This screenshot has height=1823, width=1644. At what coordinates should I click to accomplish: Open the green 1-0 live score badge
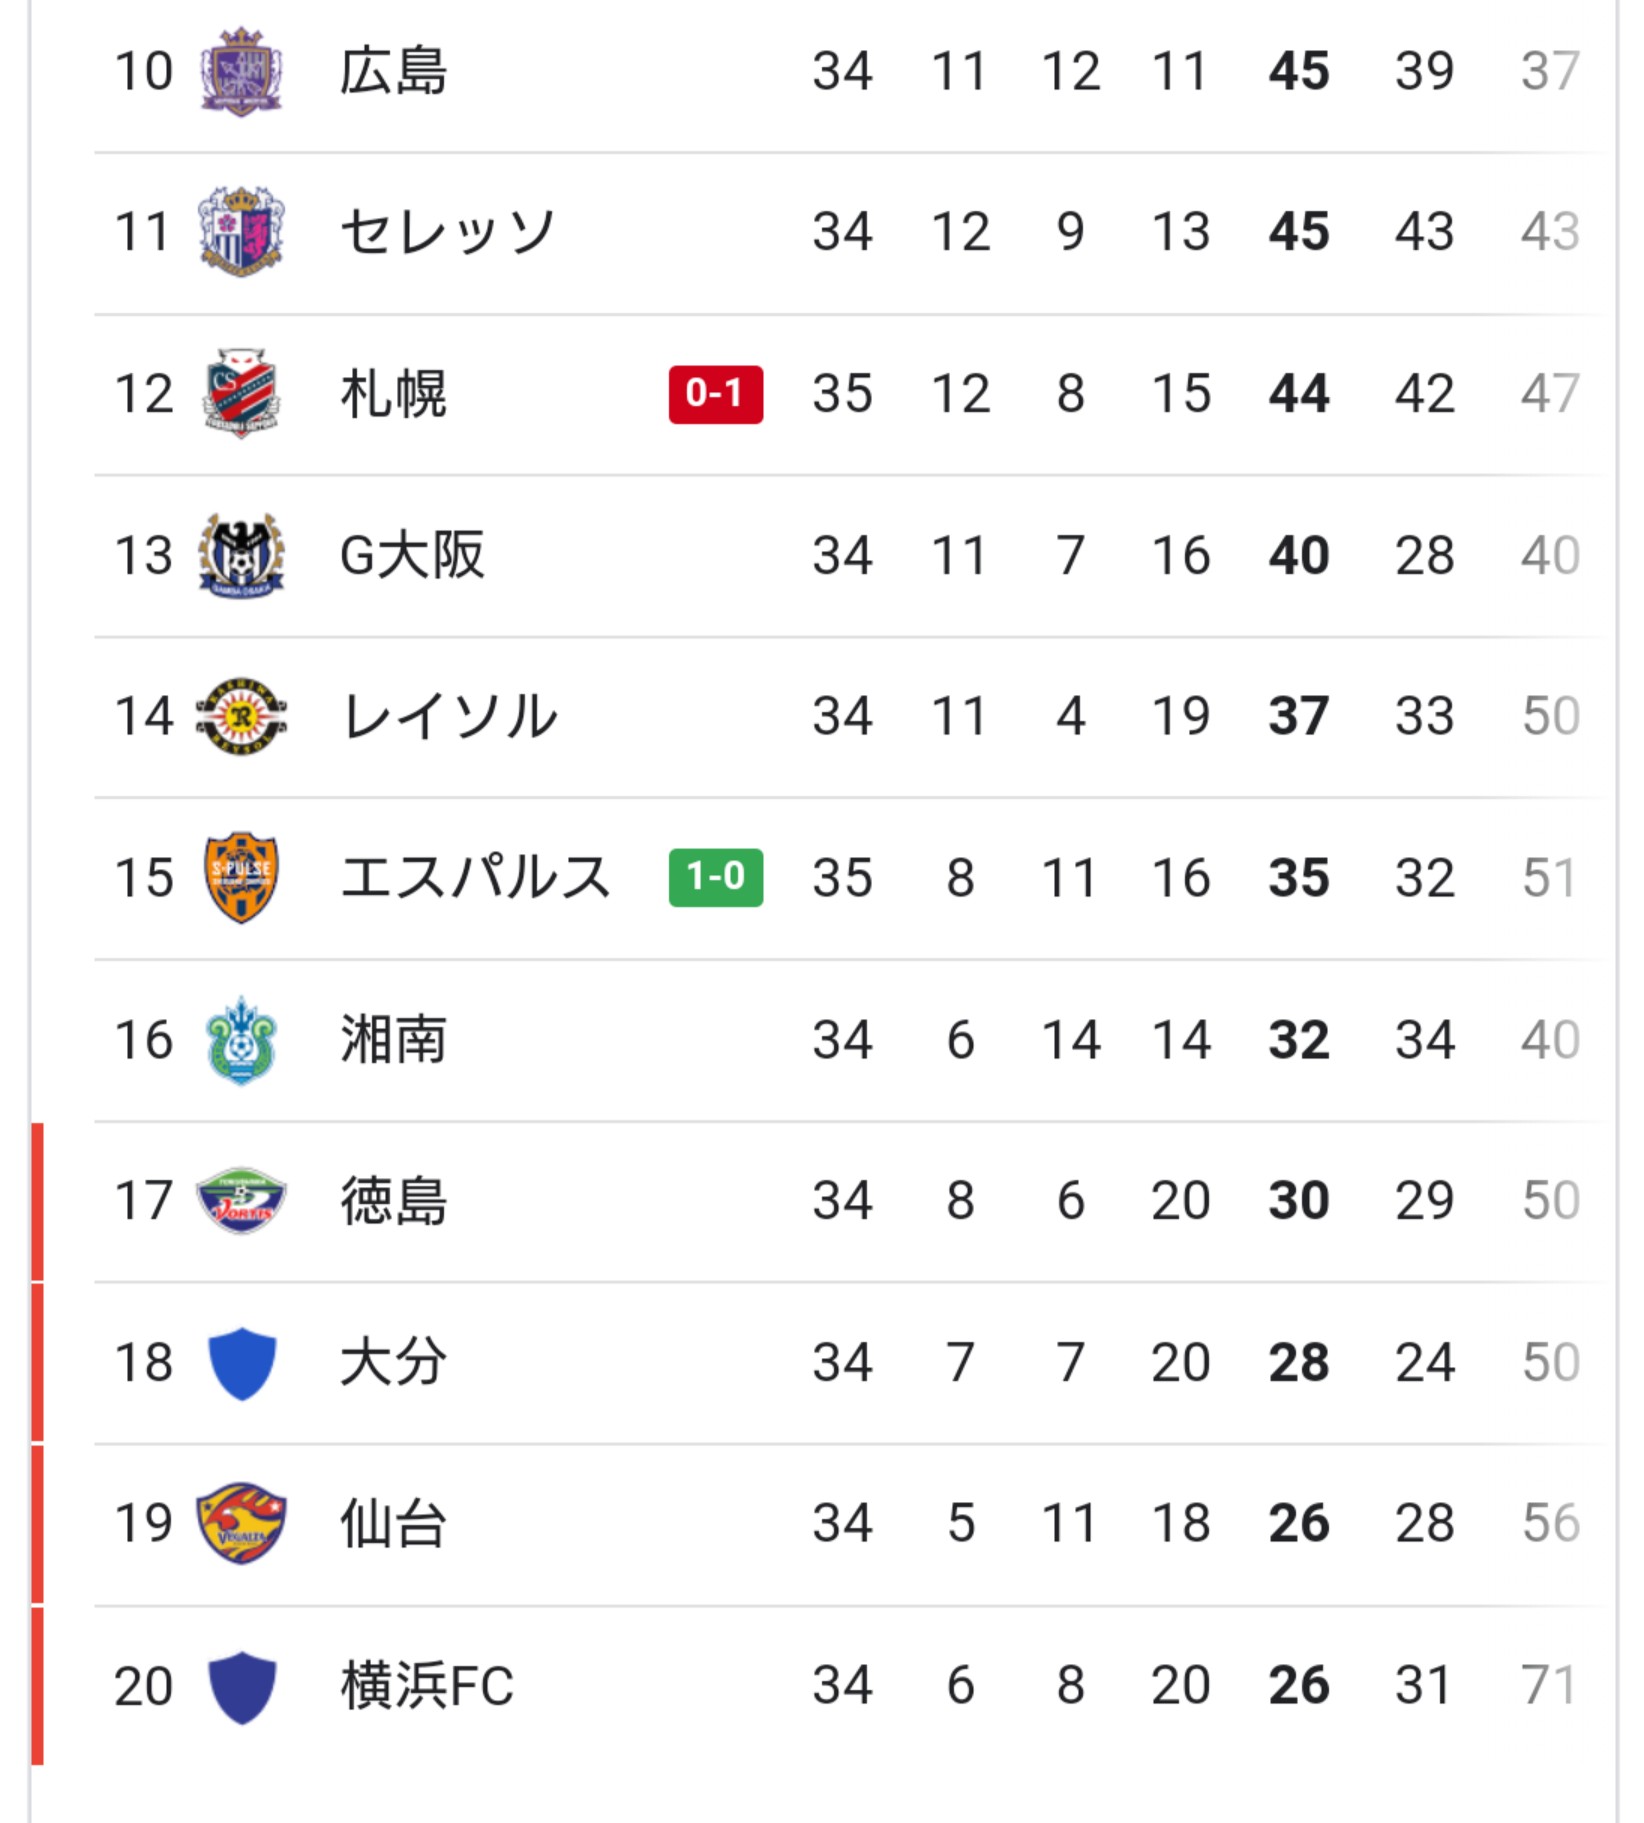tap(715, 877)
